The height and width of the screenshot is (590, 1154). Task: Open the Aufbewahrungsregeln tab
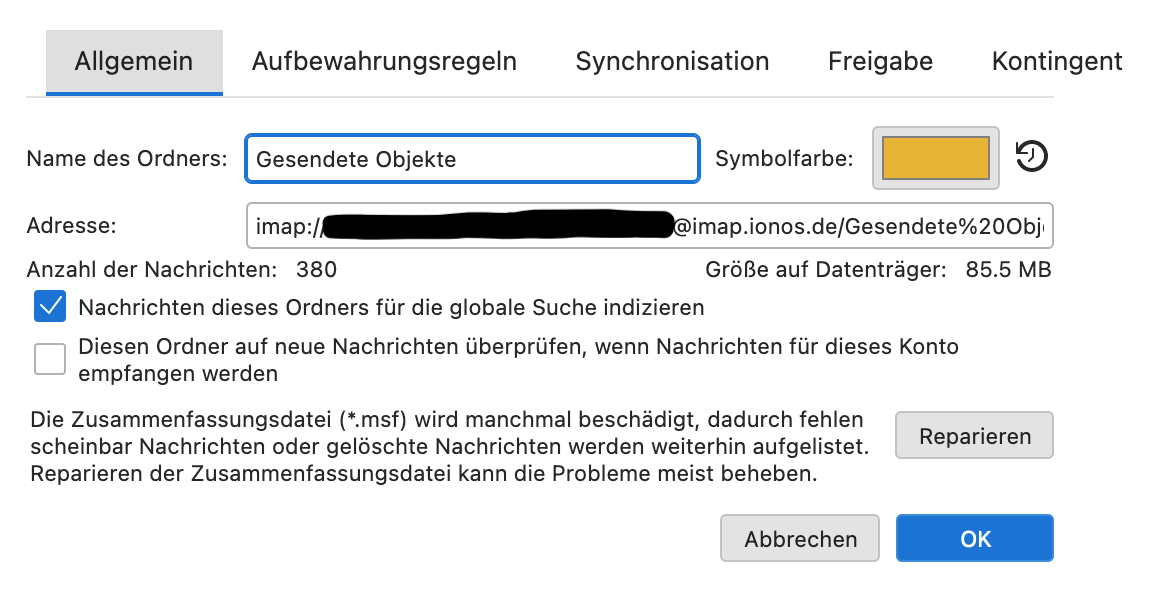click(384, 62)
